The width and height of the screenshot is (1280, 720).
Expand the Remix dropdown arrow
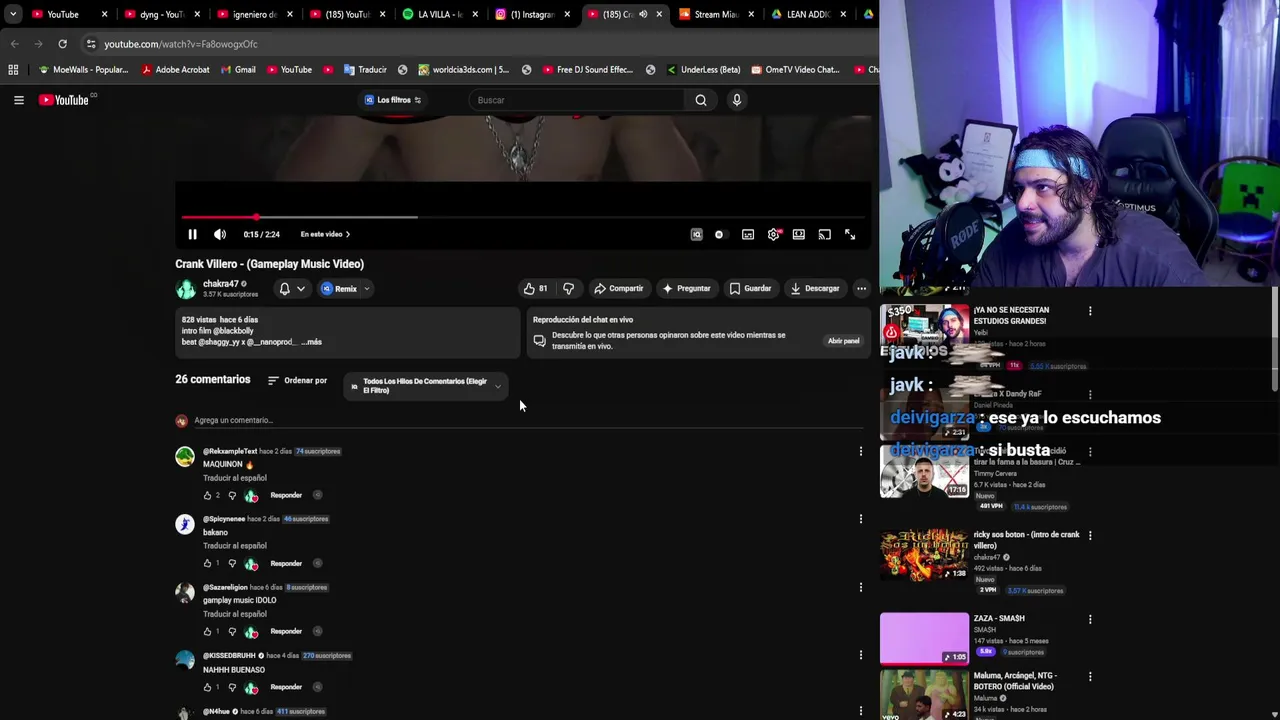tap(367, 288)
